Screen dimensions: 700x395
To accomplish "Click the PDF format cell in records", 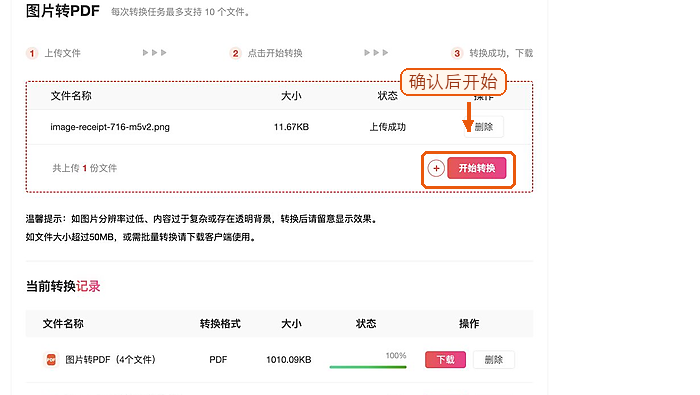I will click(x=218, y=360).
